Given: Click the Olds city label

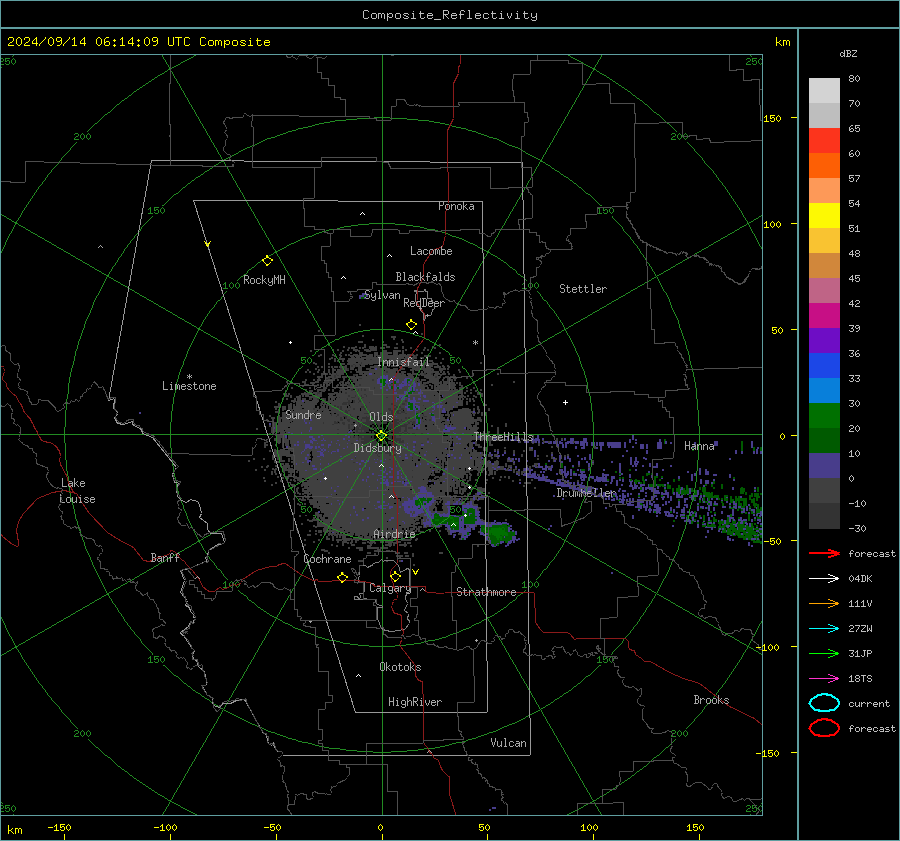Looking at the screenshot, I should pyautogui.click(x=381, y=417).
